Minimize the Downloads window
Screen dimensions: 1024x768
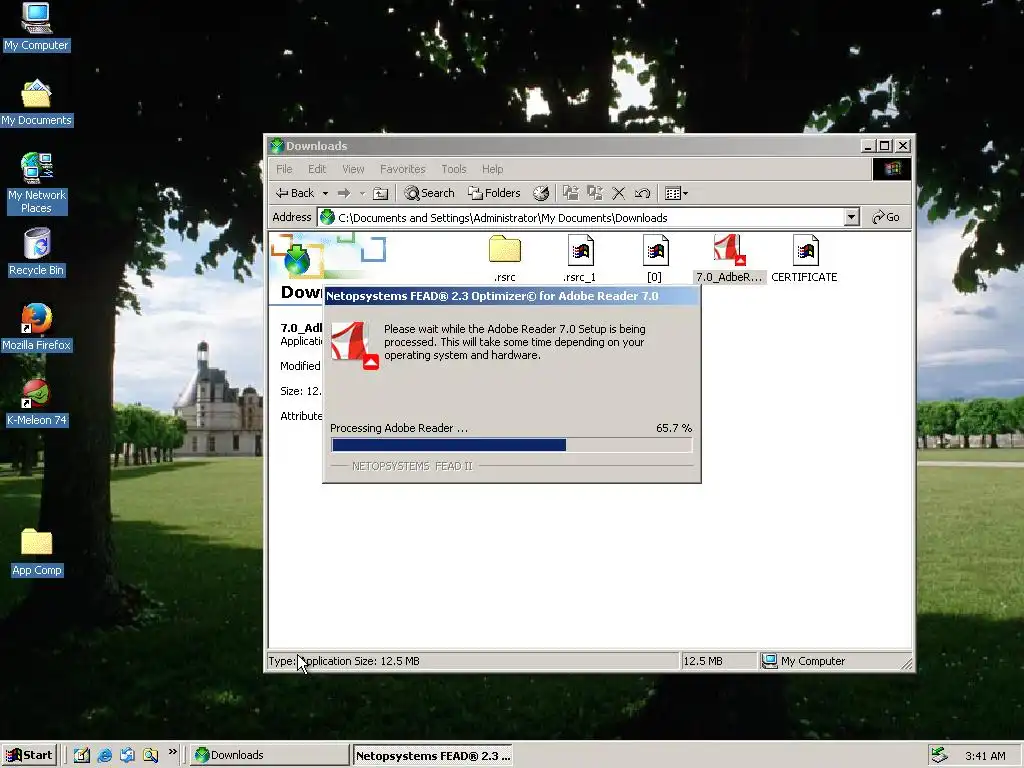coord(868,146)
